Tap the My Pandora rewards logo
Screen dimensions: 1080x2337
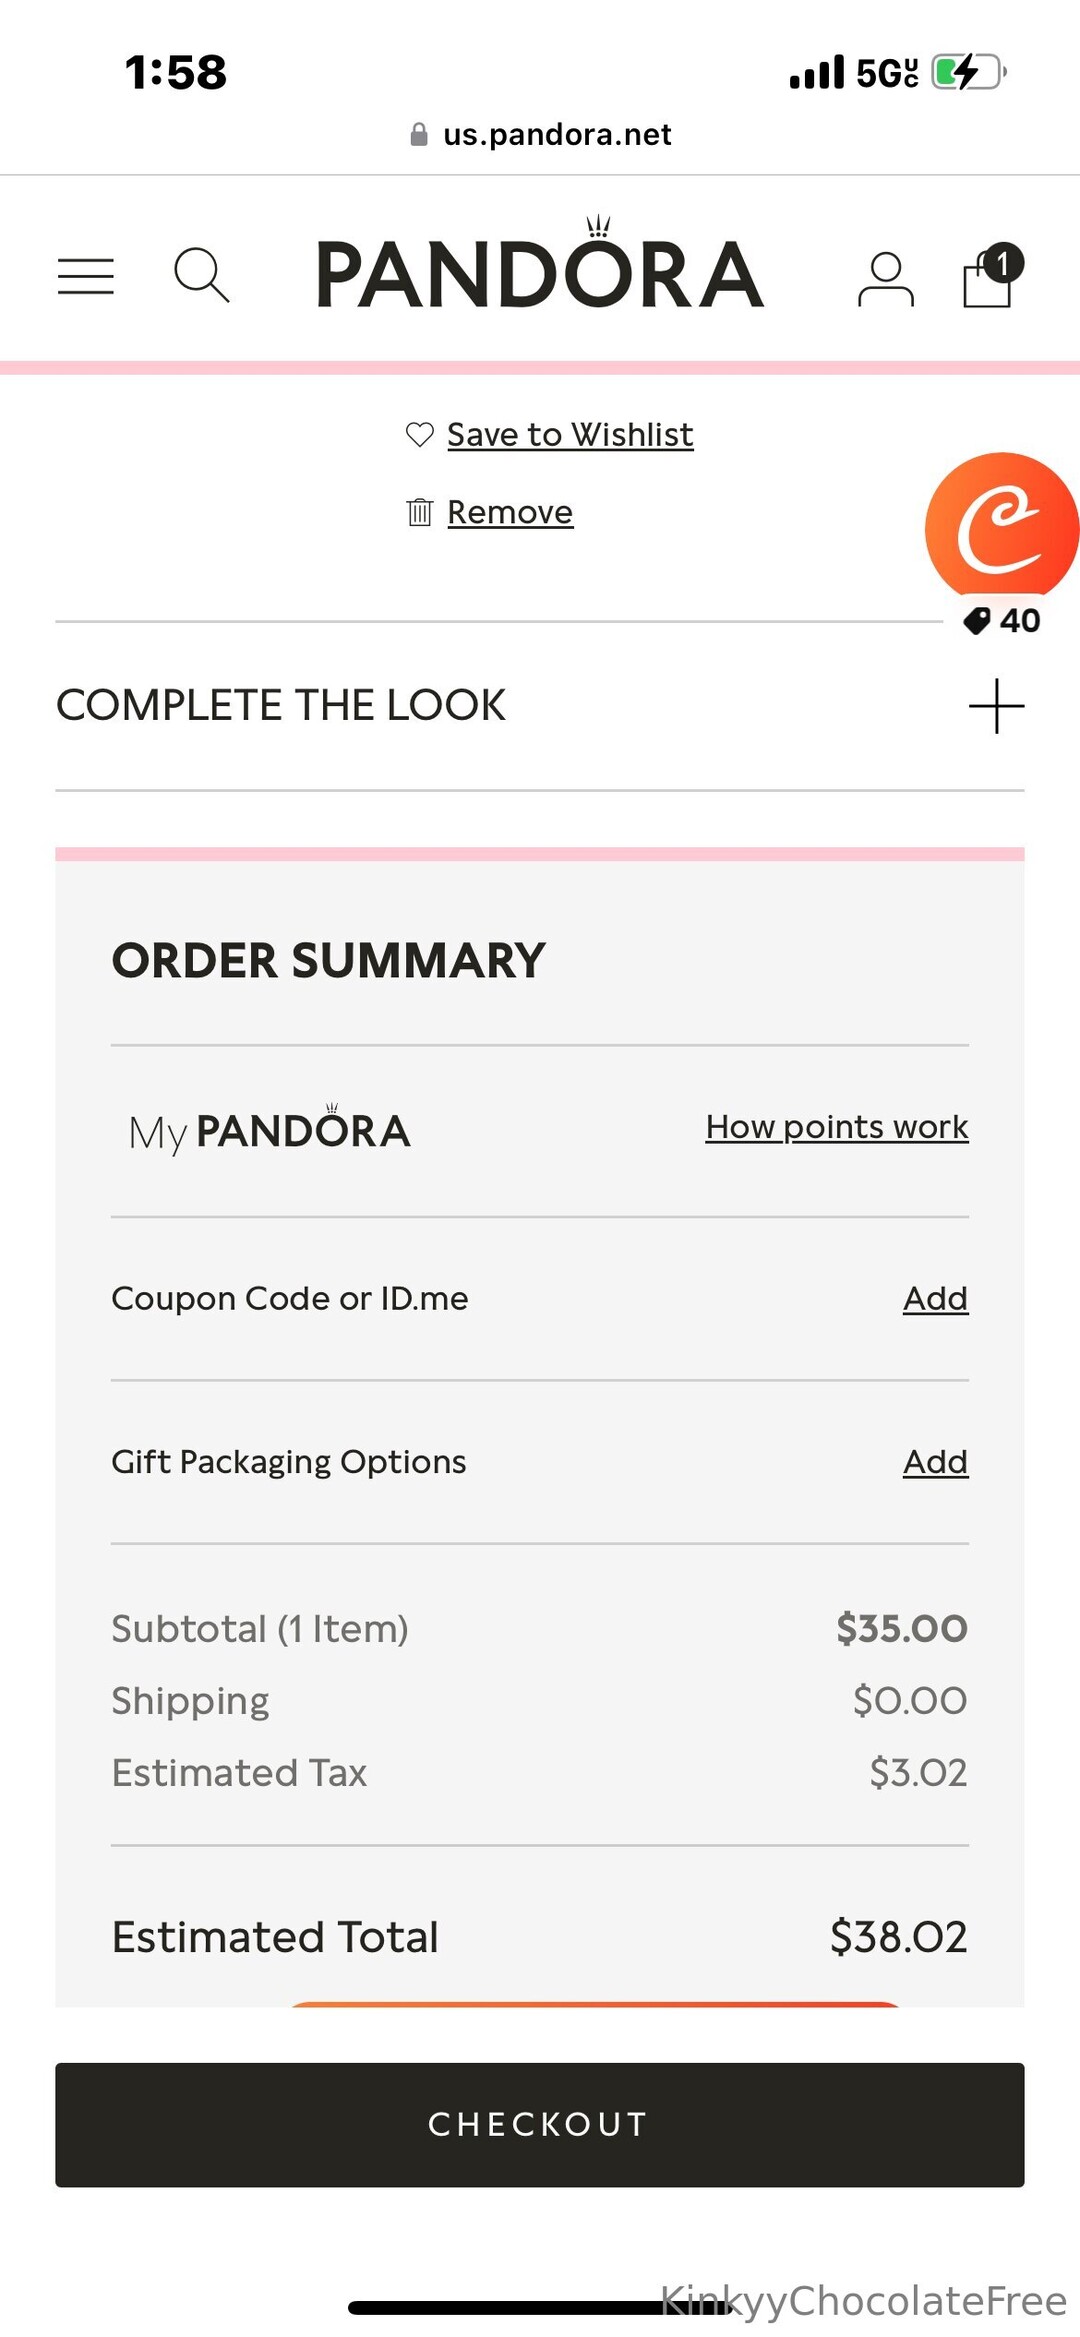click(x=270, y=1131)
